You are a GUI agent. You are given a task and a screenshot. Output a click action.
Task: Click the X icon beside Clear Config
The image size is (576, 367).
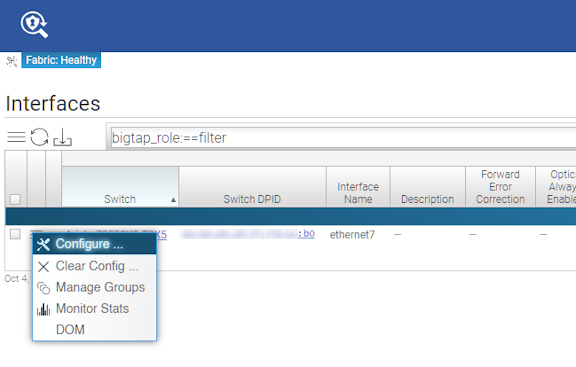[43, 267]
